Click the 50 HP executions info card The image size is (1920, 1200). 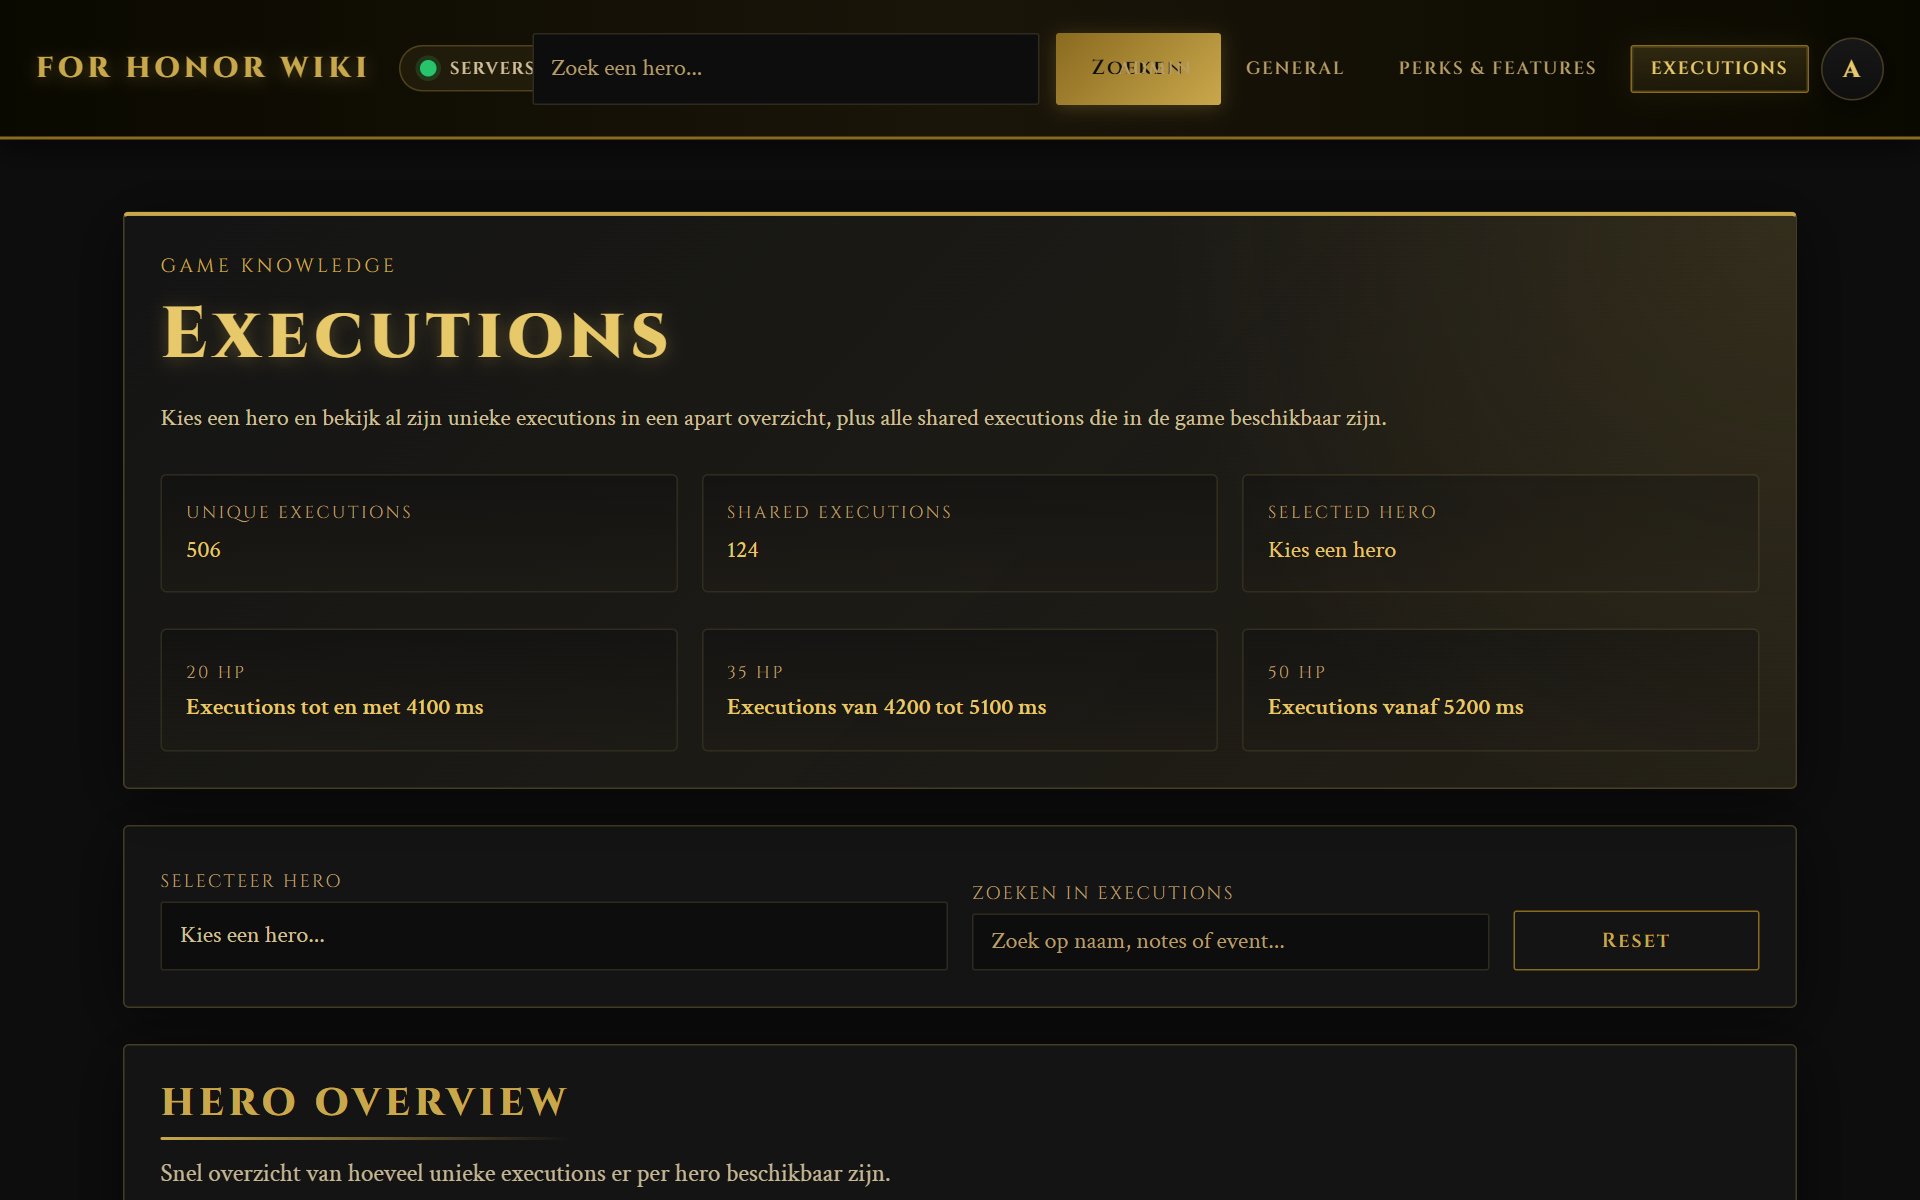pos(1500,690)
